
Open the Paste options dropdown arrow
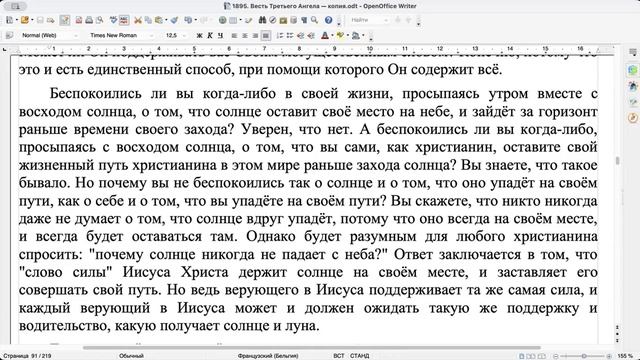click(166, 20)
